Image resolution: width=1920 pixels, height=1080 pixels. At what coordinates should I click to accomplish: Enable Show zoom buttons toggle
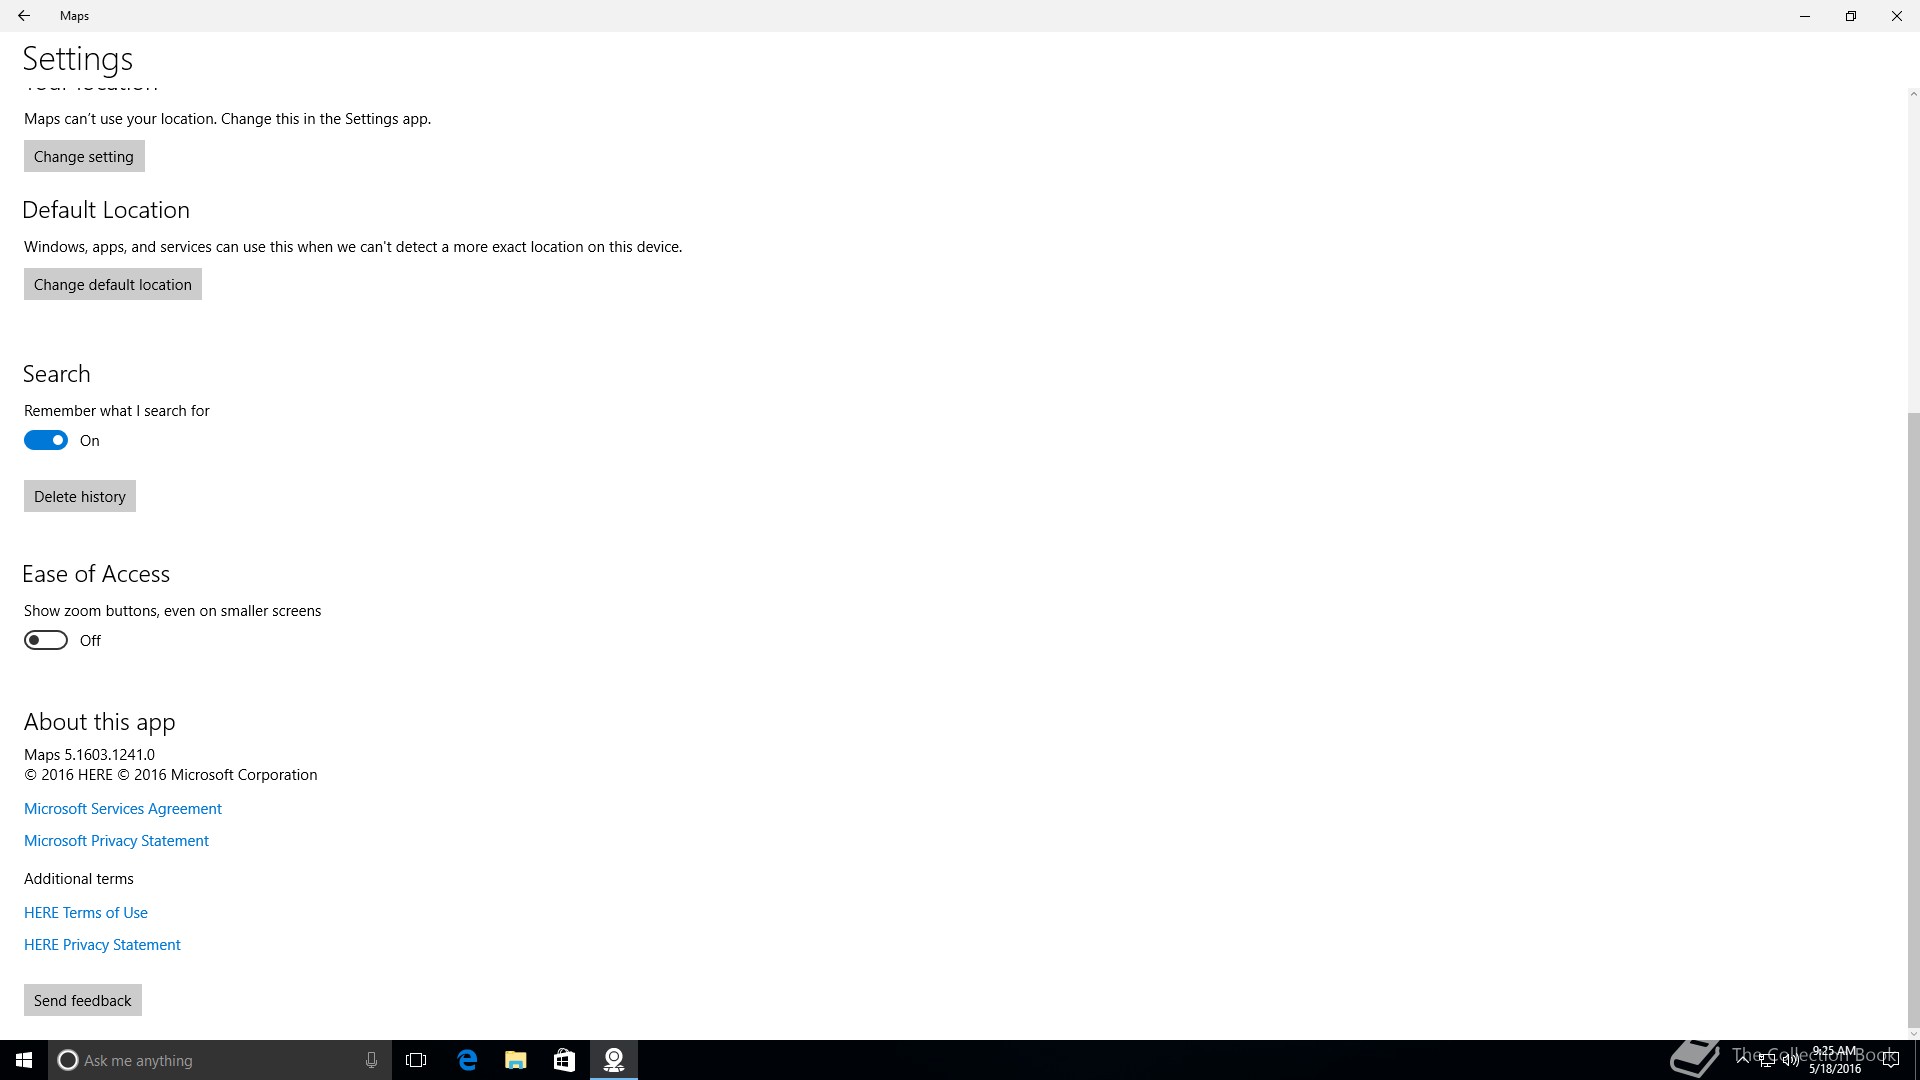tap(46, 640)
